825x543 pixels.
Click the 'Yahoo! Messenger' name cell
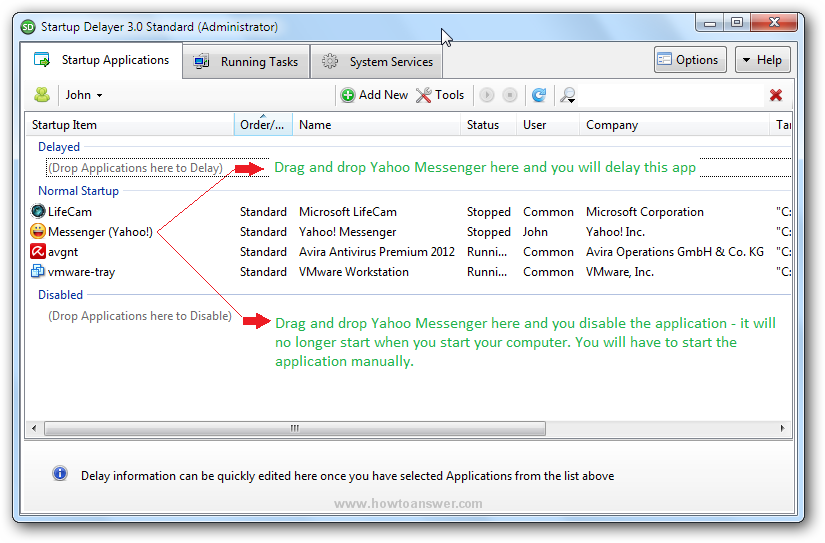(x=347, y=232)
